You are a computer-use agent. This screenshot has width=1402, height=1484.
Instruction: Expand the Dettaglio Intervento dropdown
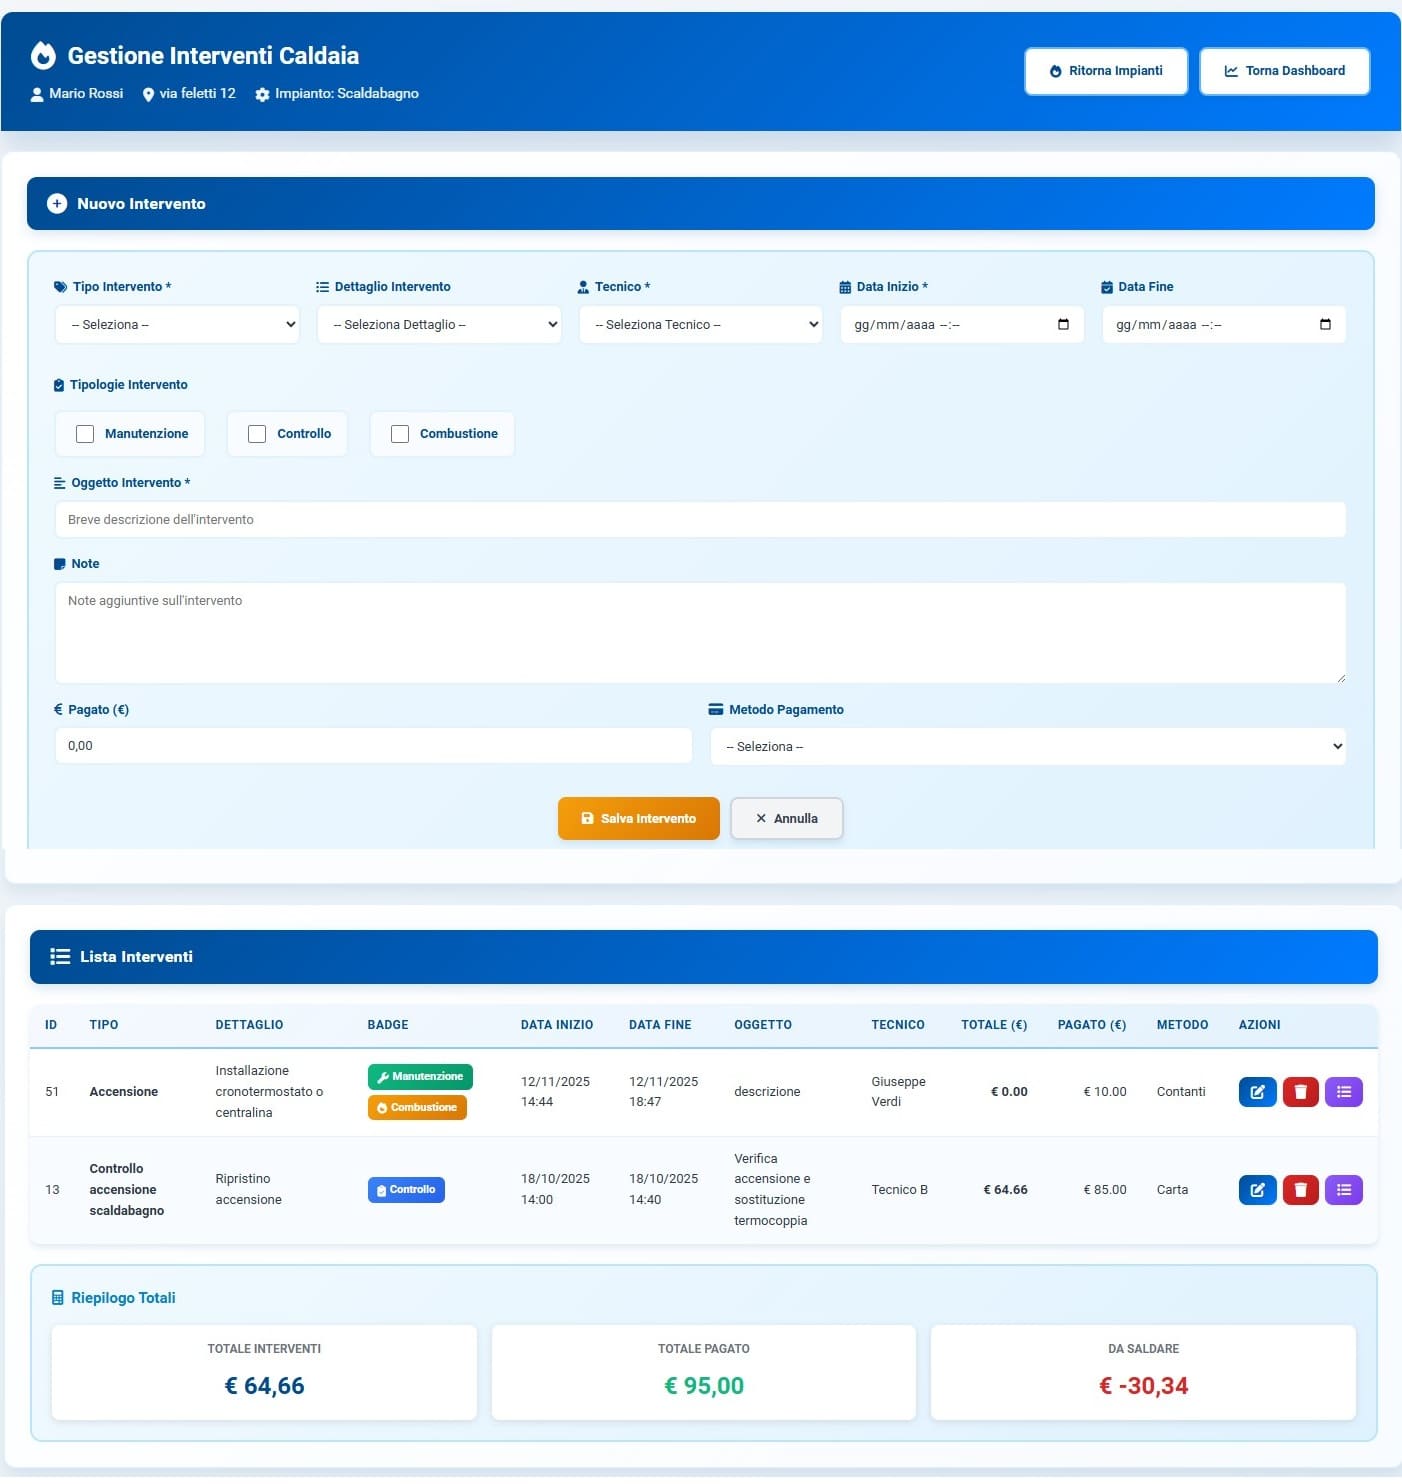(x=439, y=325)
